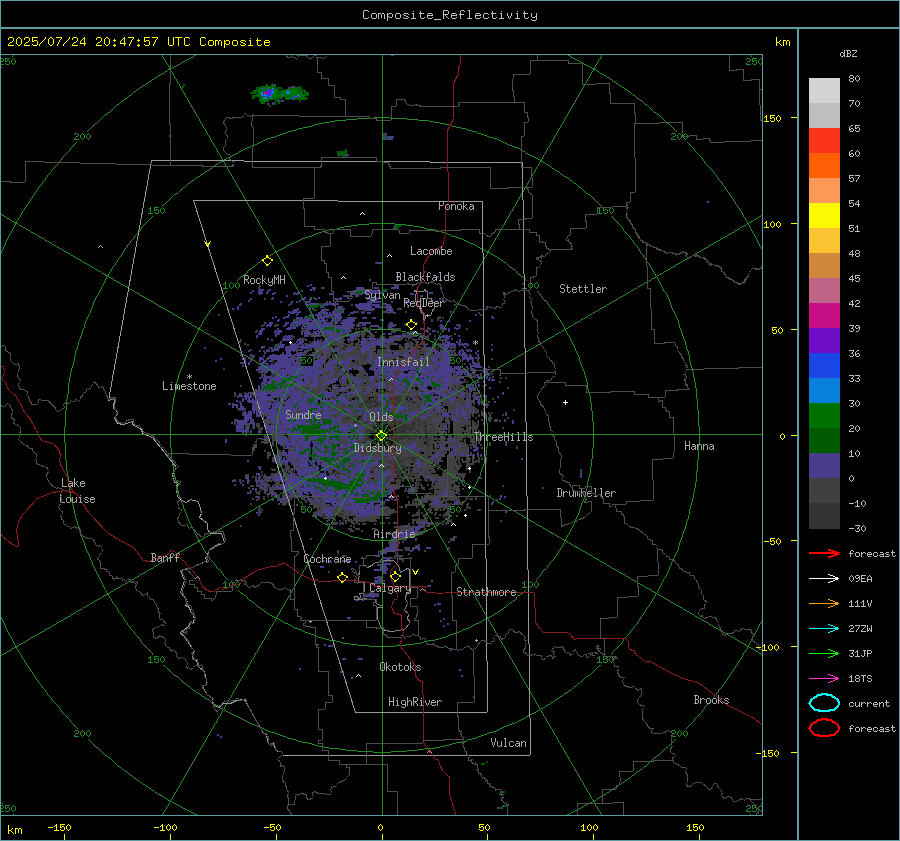Image resolution: width=900 pixels, height=841 pixels.
Task: Click the yellow diamond marker above Calgary label
Action: click(x=395, y=576)
